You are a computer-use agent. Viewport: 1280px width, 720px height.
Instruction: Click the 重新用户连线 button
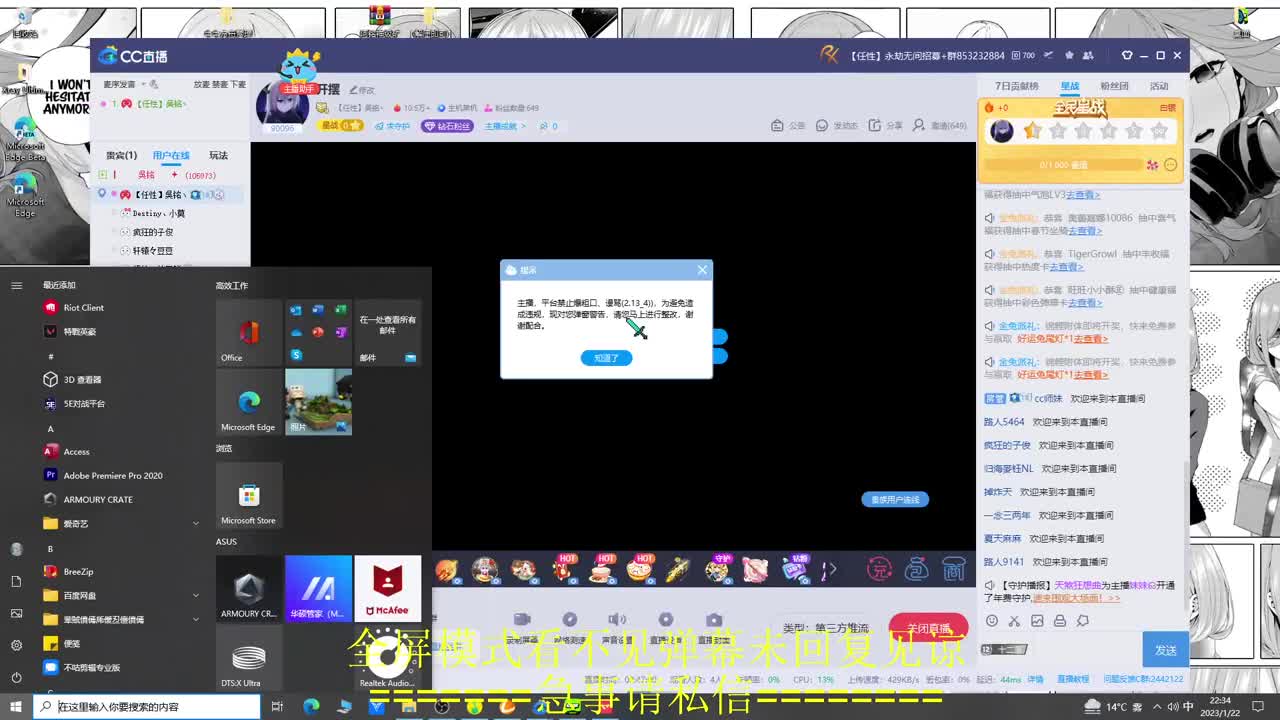895,499
